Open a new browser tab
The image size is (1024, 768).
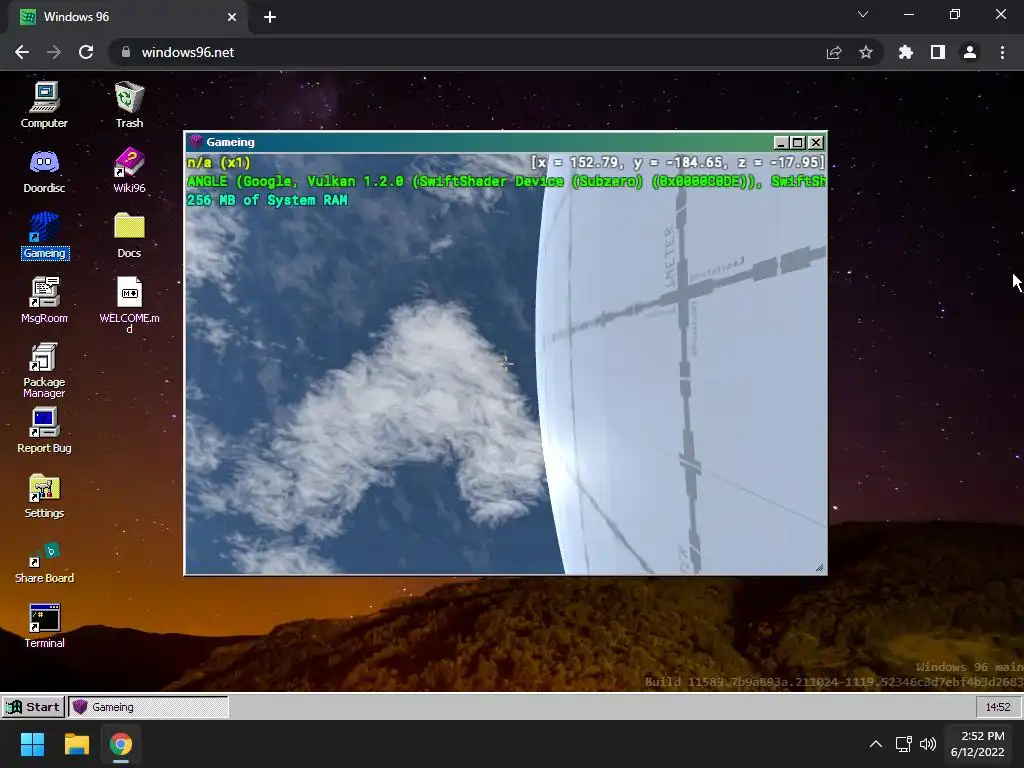point(270,17)
